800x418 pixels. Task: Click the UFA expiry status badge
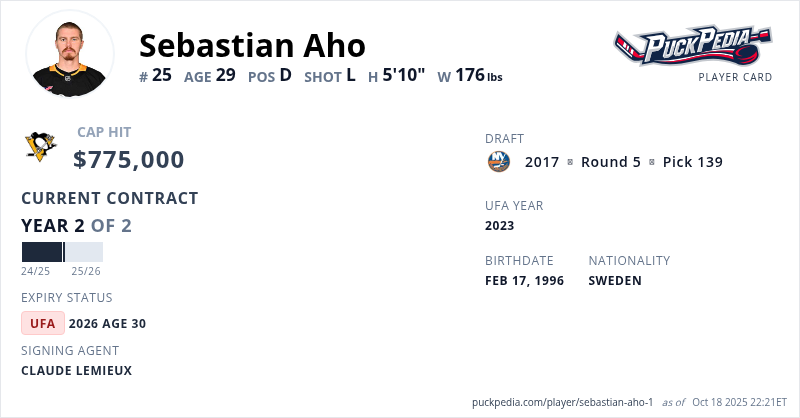click(43, 323)
